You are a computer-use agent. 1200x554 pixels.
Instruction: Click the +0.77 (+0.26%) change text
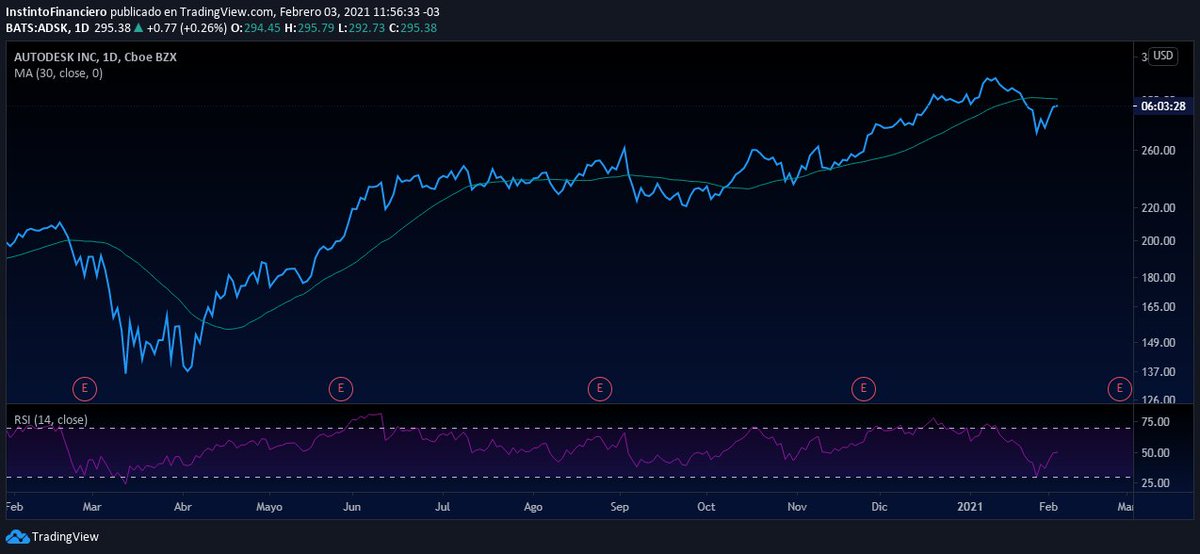click(x=188, y=27)
